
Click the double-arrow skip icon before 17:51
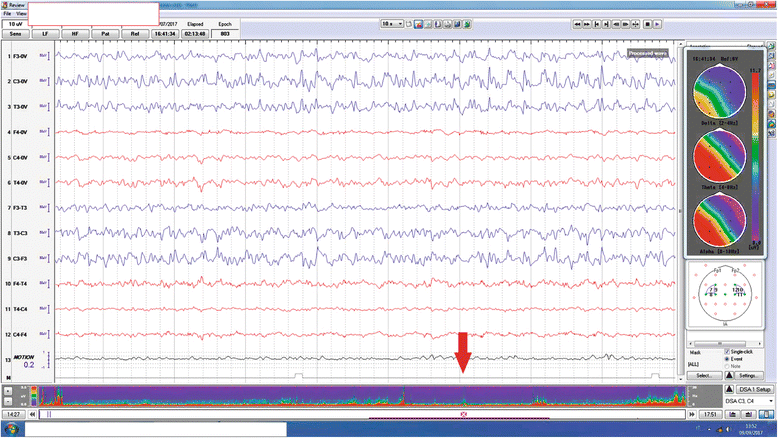click(692, 413)
